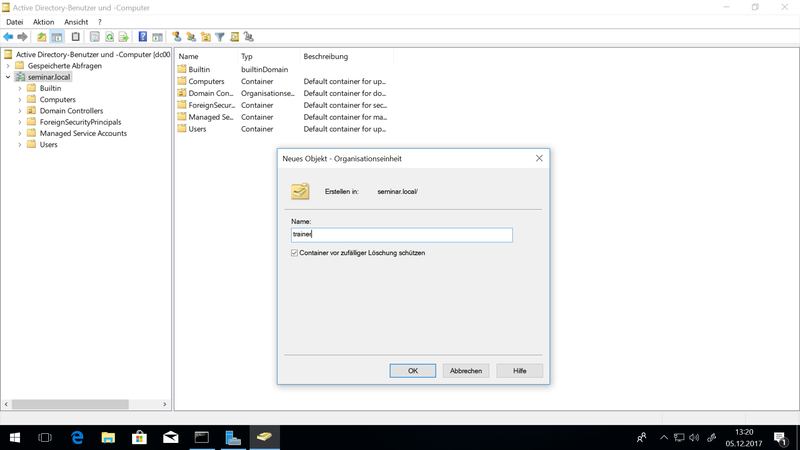This screenshot has width=800, height=450.
Task: Click the volume speaker icon in the tray
Action: coord(694,437)
